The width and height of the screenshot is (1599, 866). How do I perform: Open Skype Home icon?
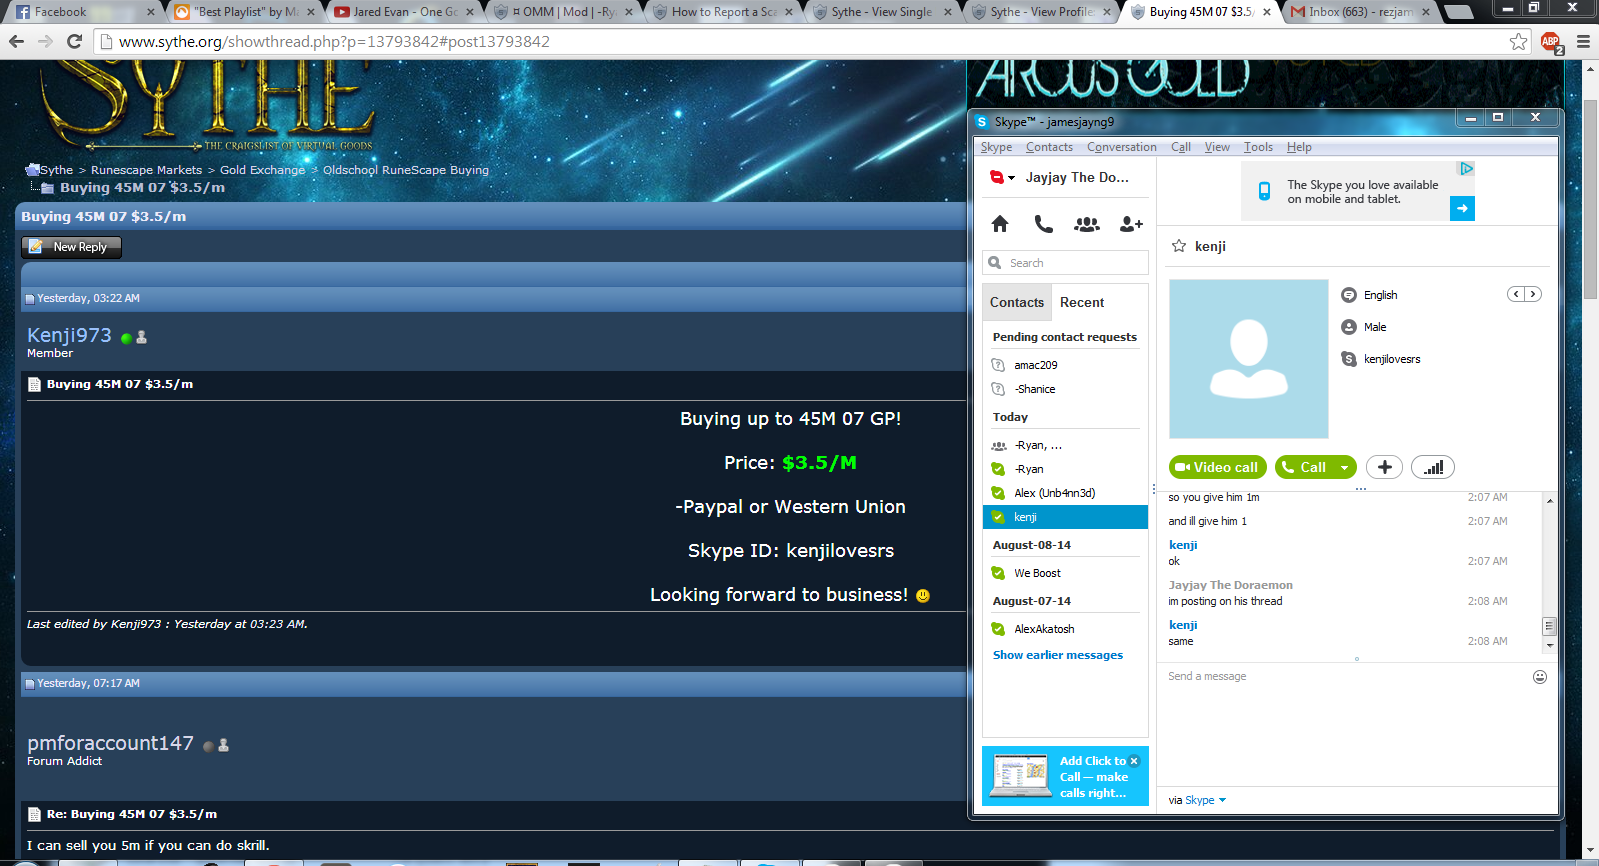click(x=1000, y=224)
